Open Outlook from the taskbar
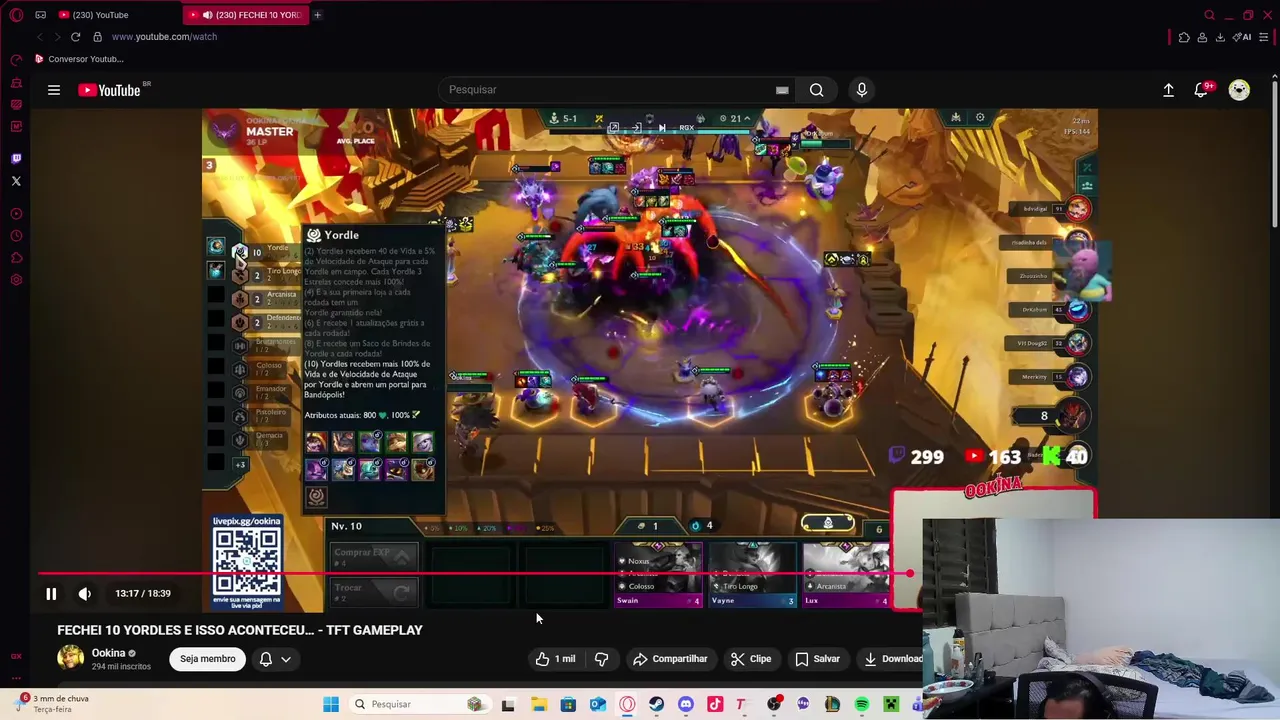 pos(598,705)
